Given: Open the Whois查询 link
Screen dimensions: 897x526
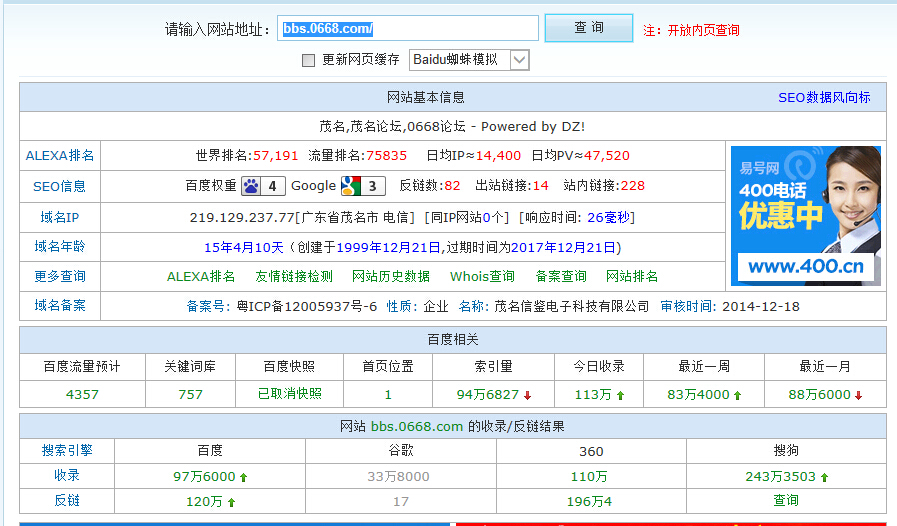Looking at the screenshot, I should 482,276.
